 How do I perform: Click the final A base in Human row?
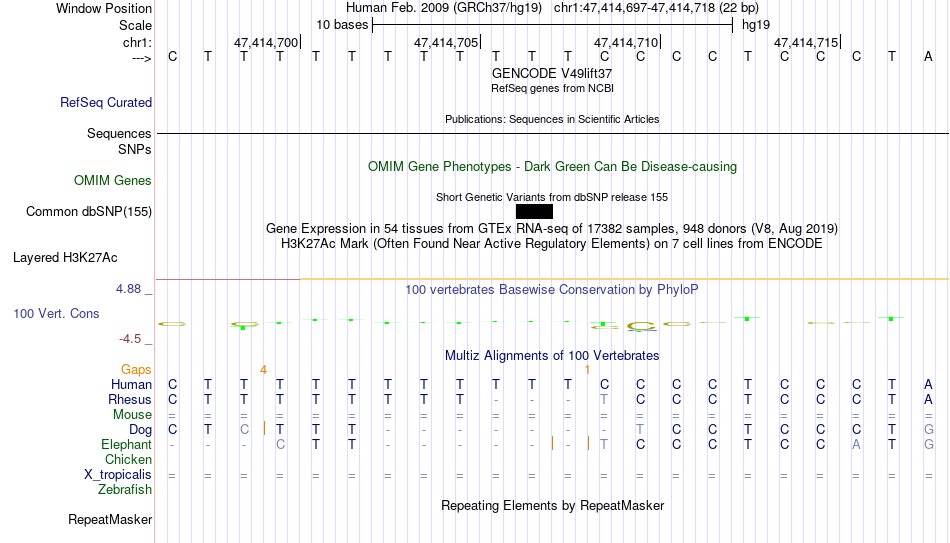tap(928, 385)
